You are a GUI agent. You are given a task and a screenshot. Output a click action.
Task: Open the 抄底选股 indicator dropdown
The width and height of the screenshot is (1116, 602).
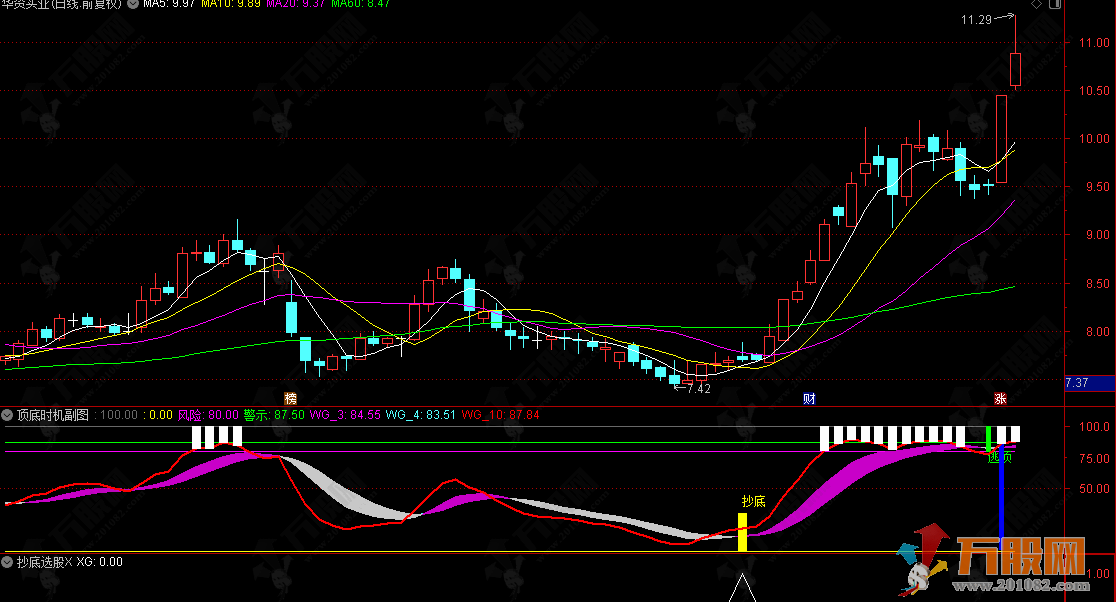(8, 562)
